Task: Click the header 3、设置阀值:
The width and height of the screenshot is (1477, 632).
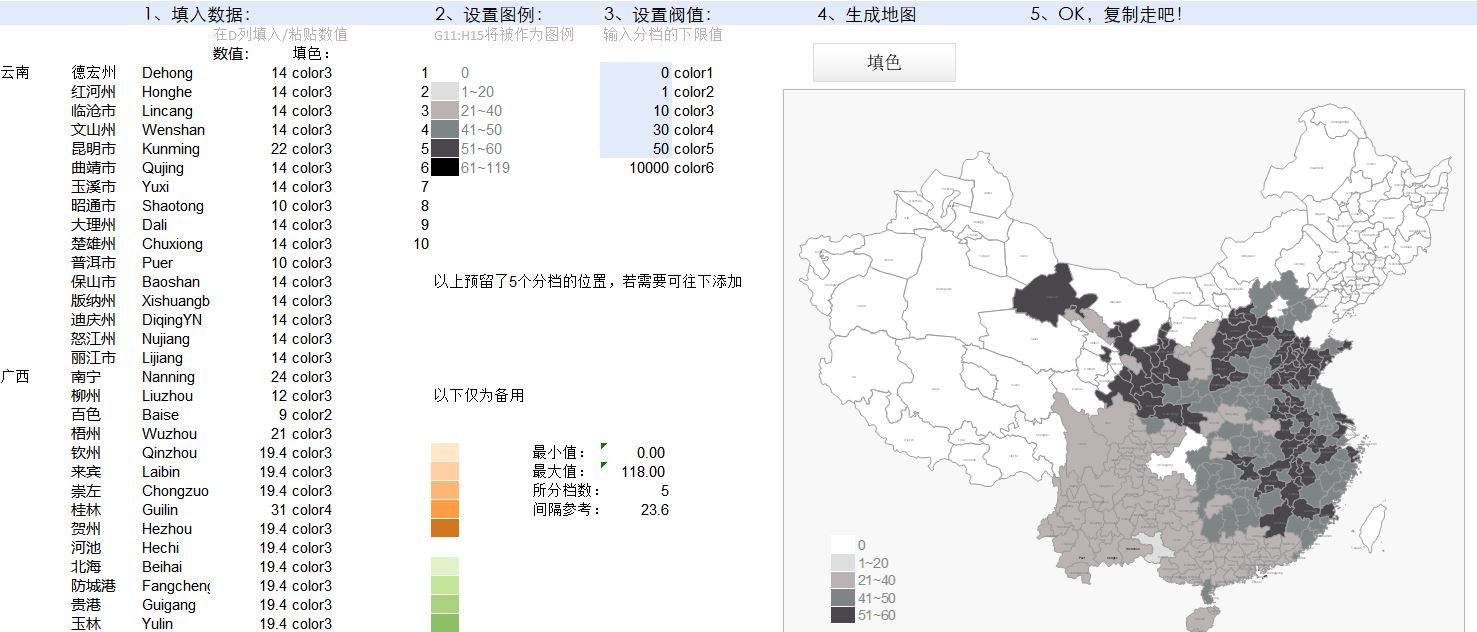Action: coord(658,15)
